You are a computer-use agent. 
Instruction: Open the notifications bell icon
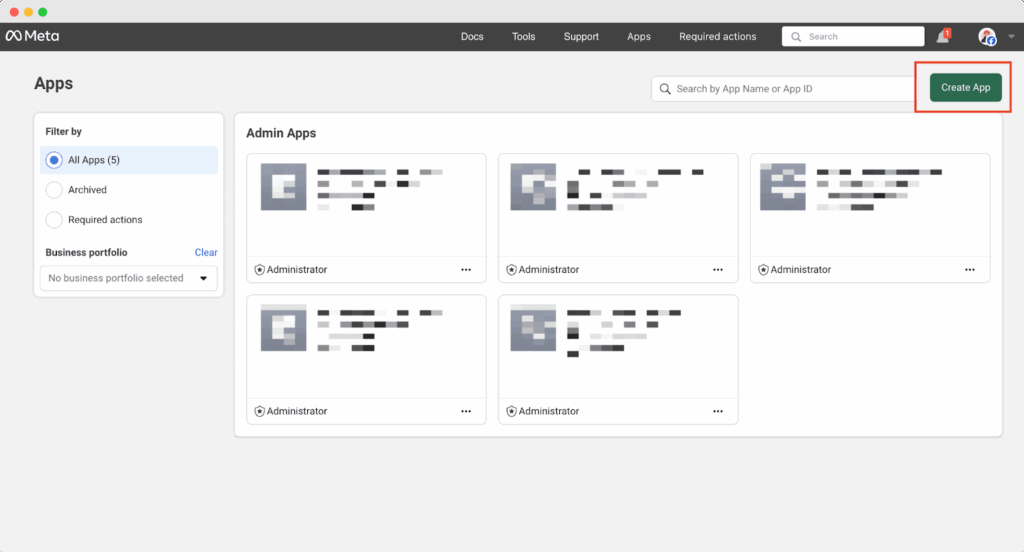pyautogui.click(x=942, y=37)
